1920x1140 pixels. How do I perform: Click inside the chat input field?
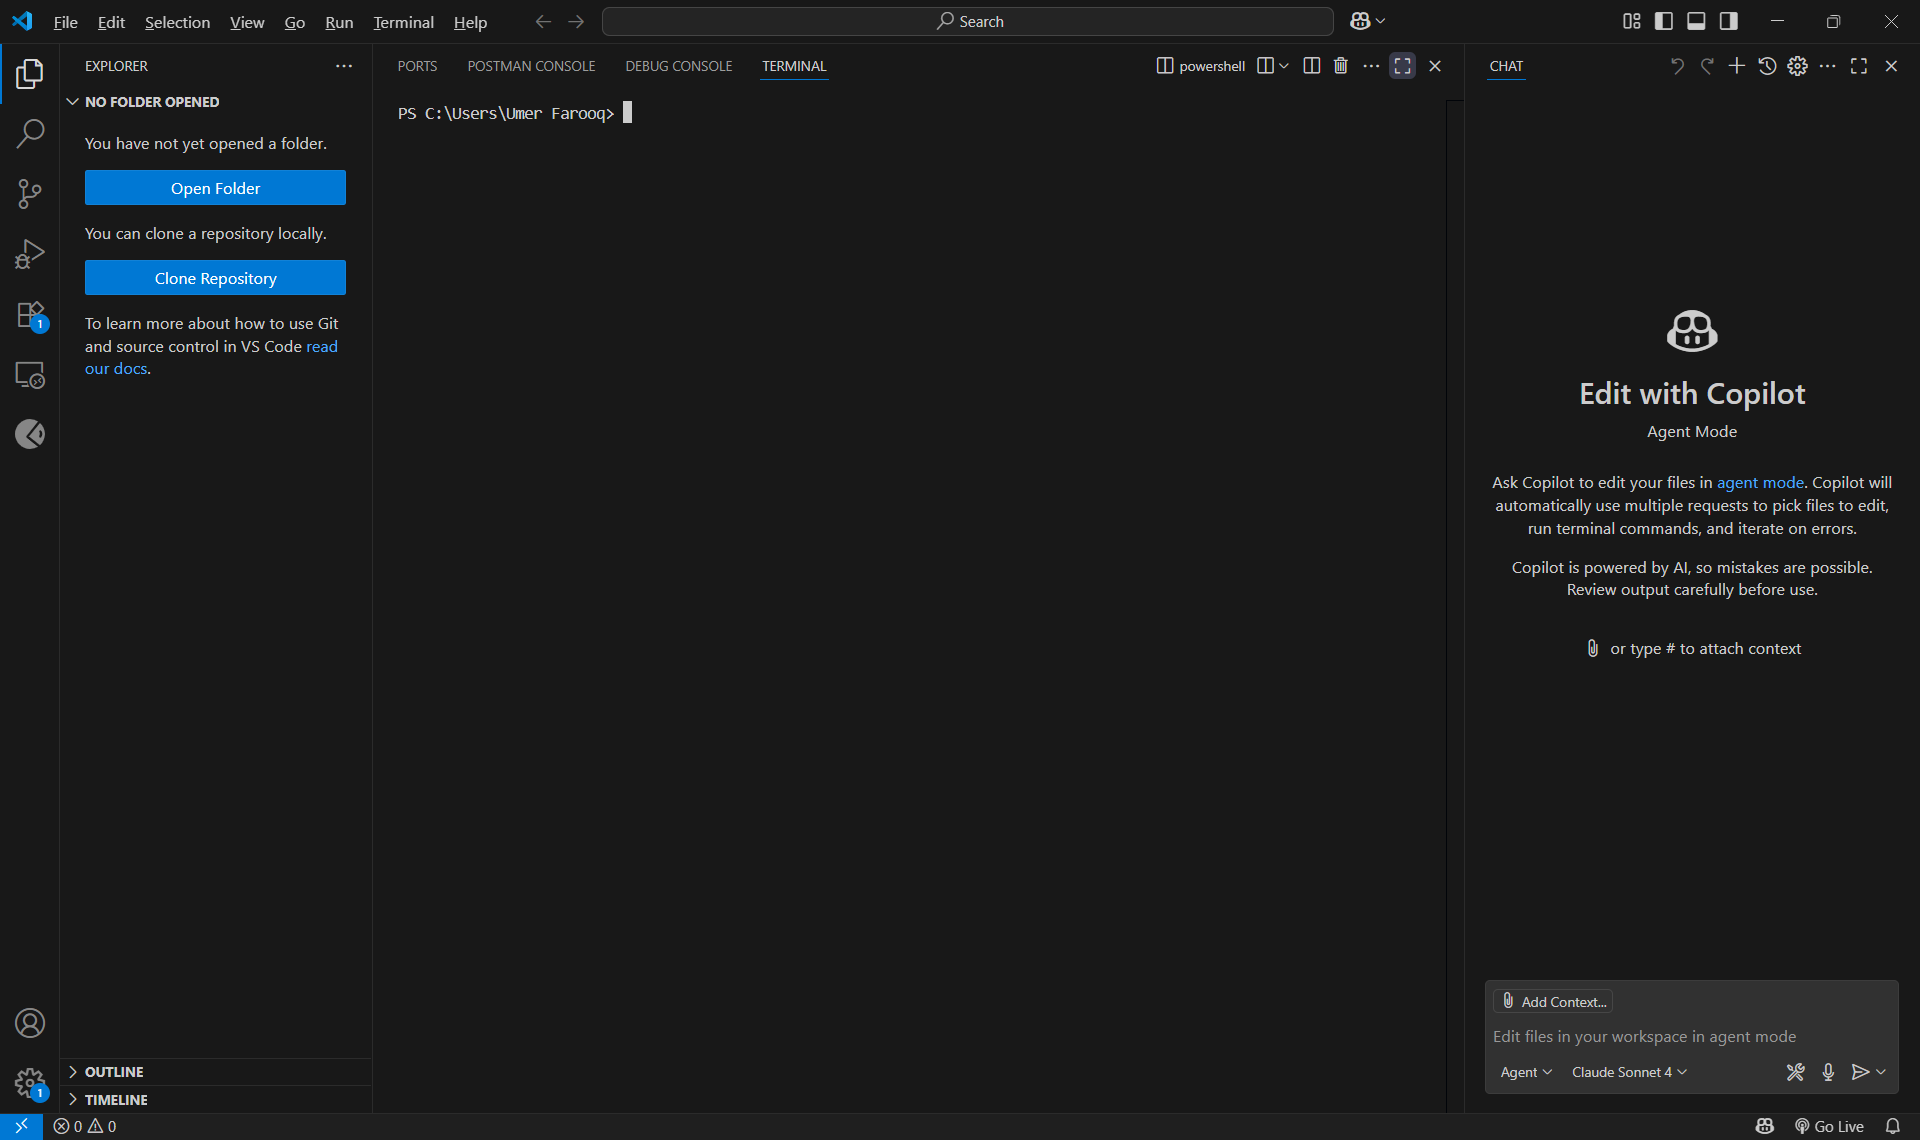tap(1690, 1036)
